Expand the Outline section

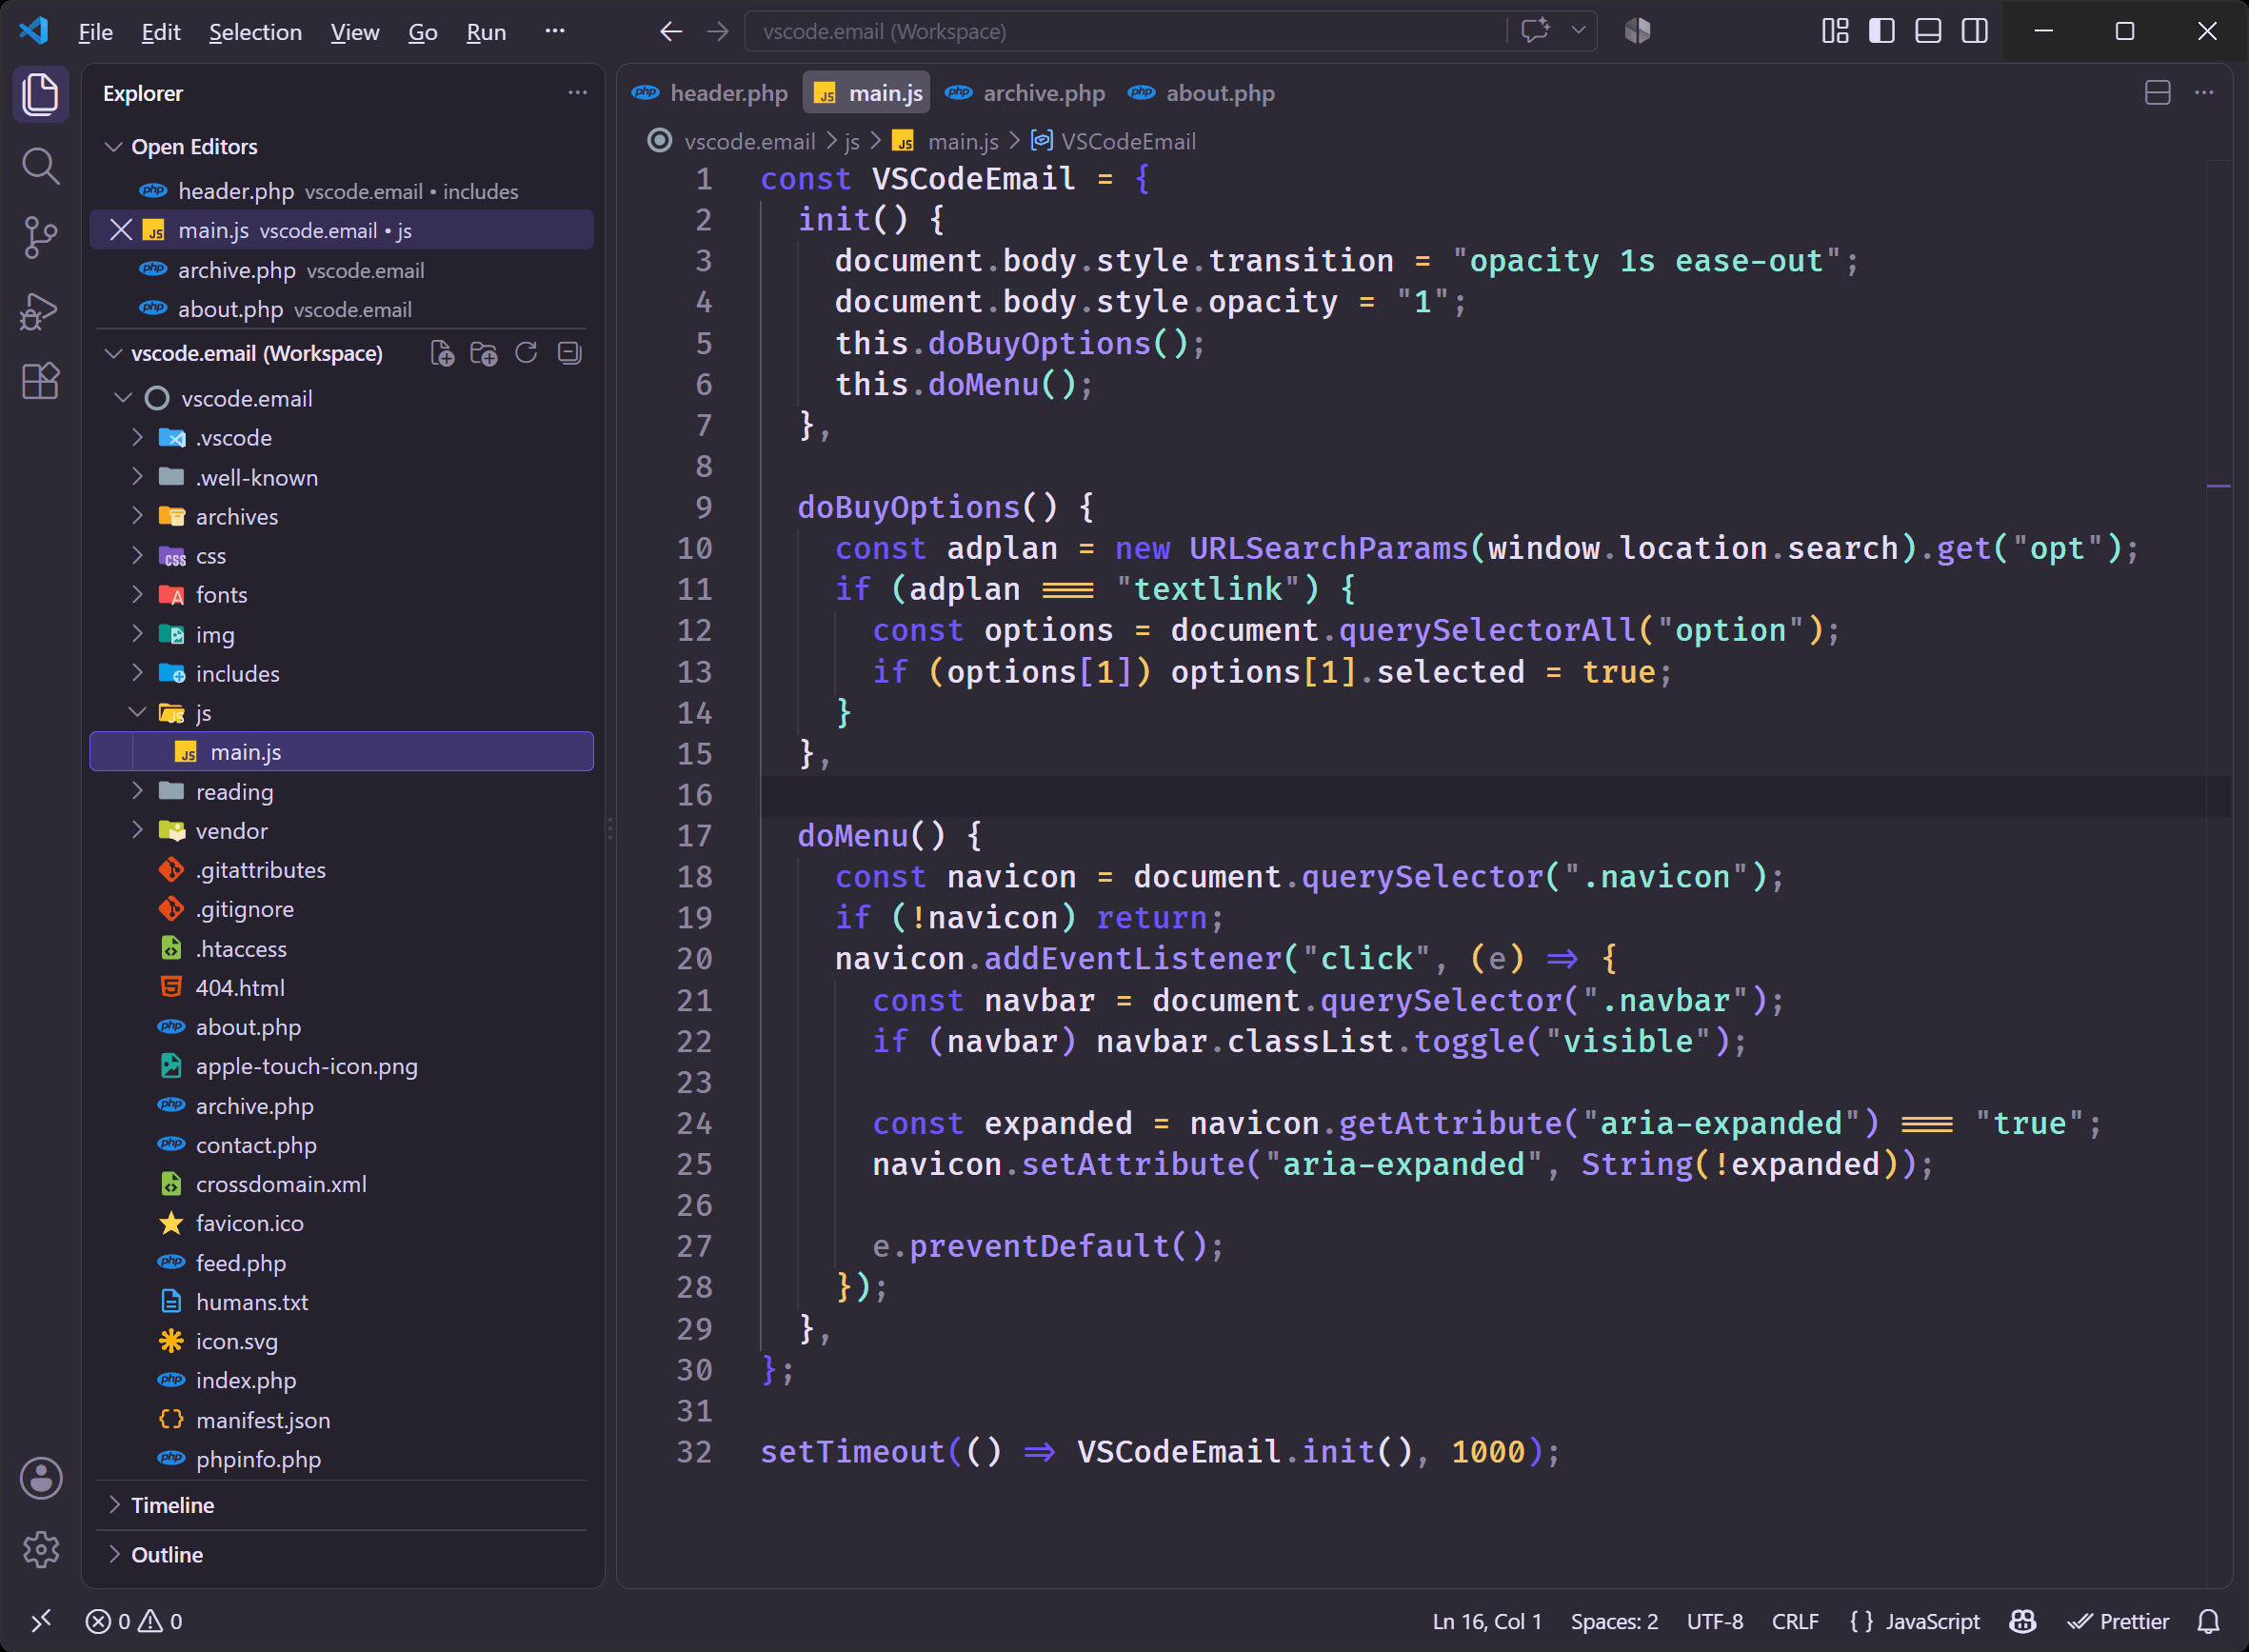click(x=114, y=1555)
